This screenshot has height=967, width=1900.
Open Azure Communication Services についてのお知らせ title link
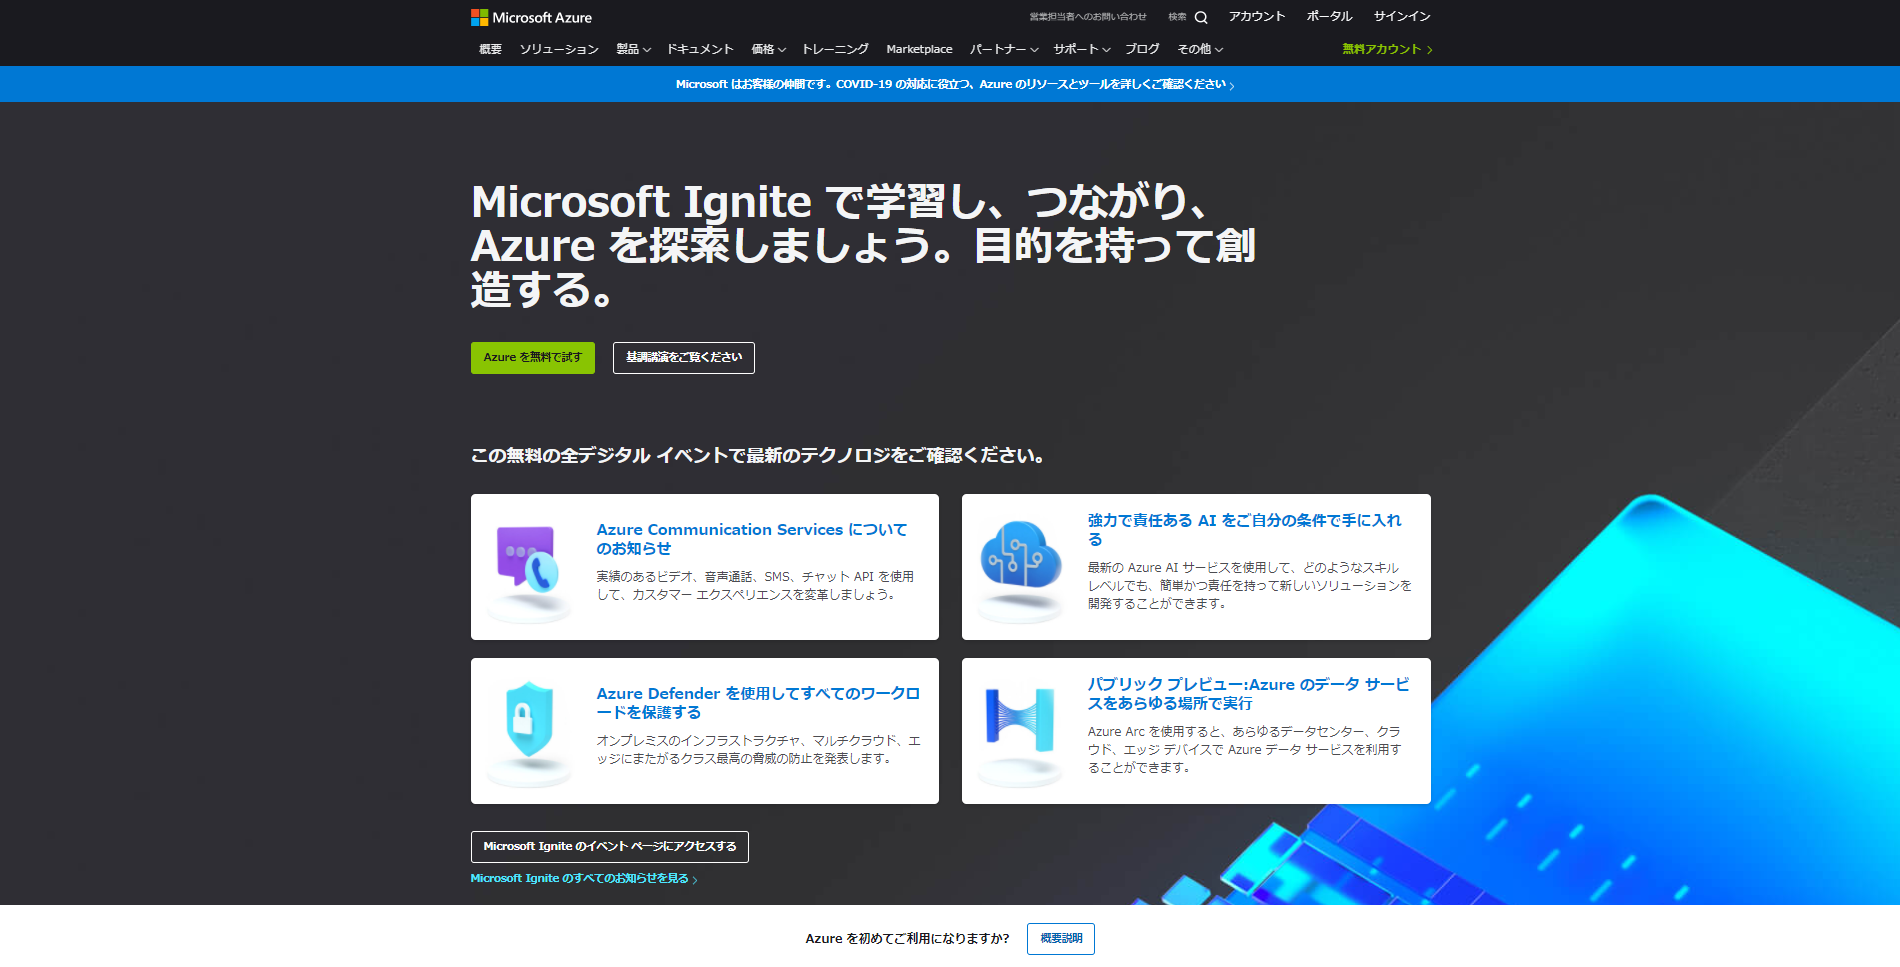pyautogui.click(x=752, y=539)
